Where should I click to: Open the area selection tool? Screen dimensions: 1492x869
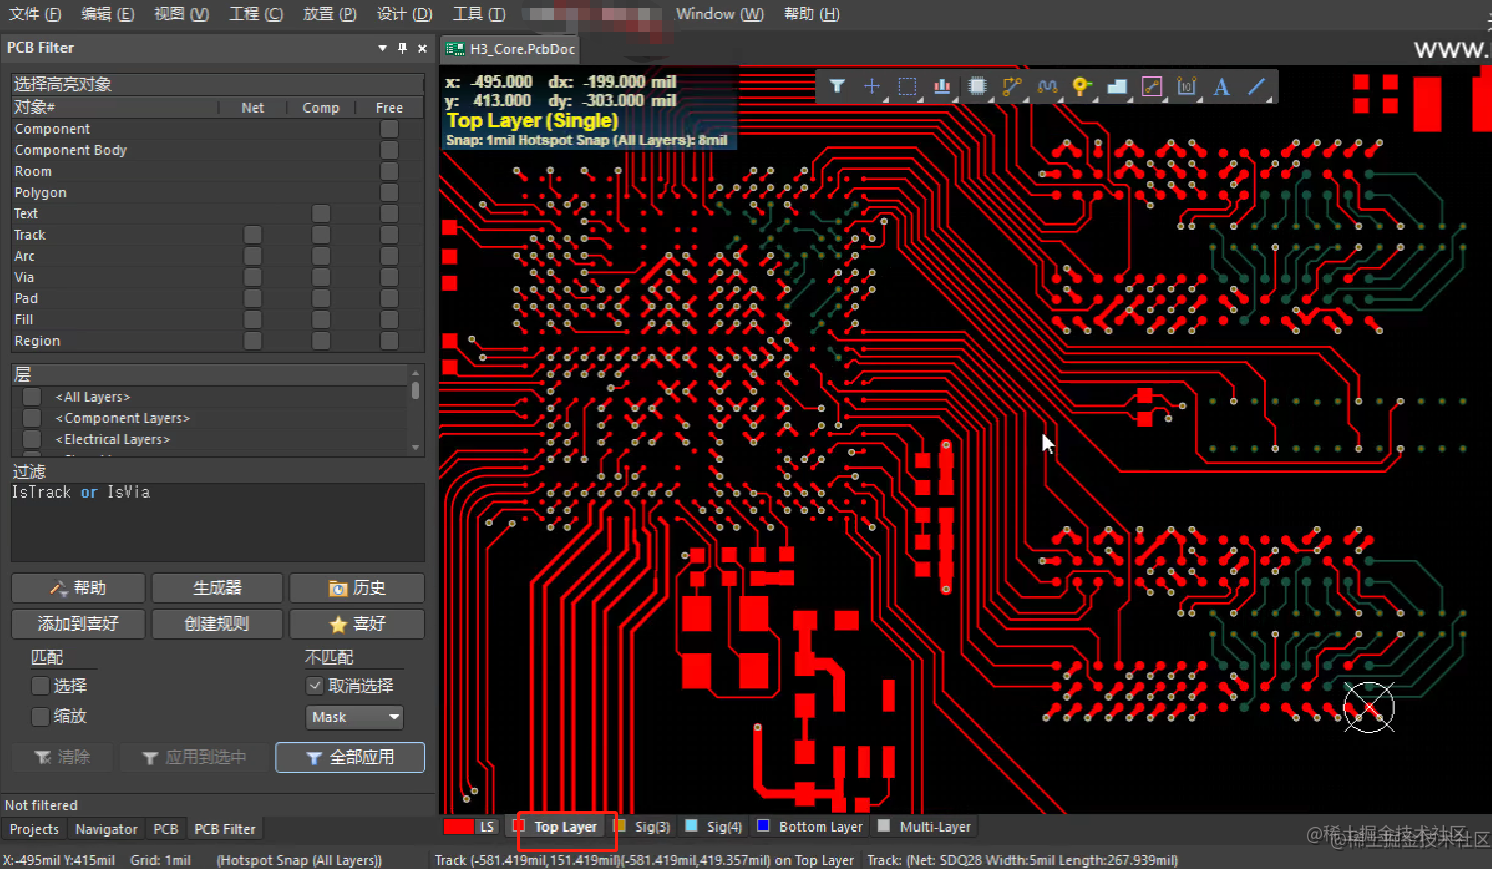pyautogui.click(x=907, y=87)
